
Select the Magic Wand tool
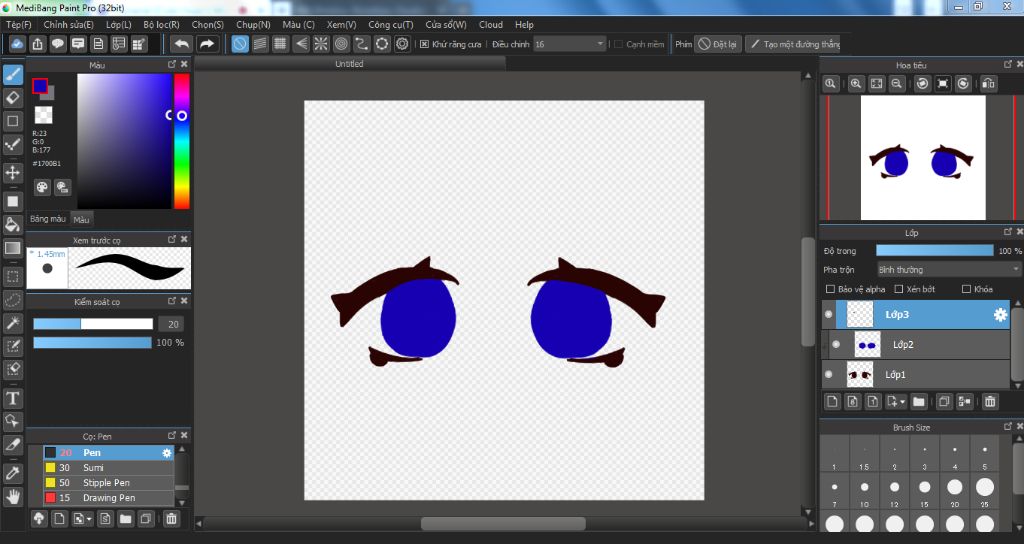13,322
